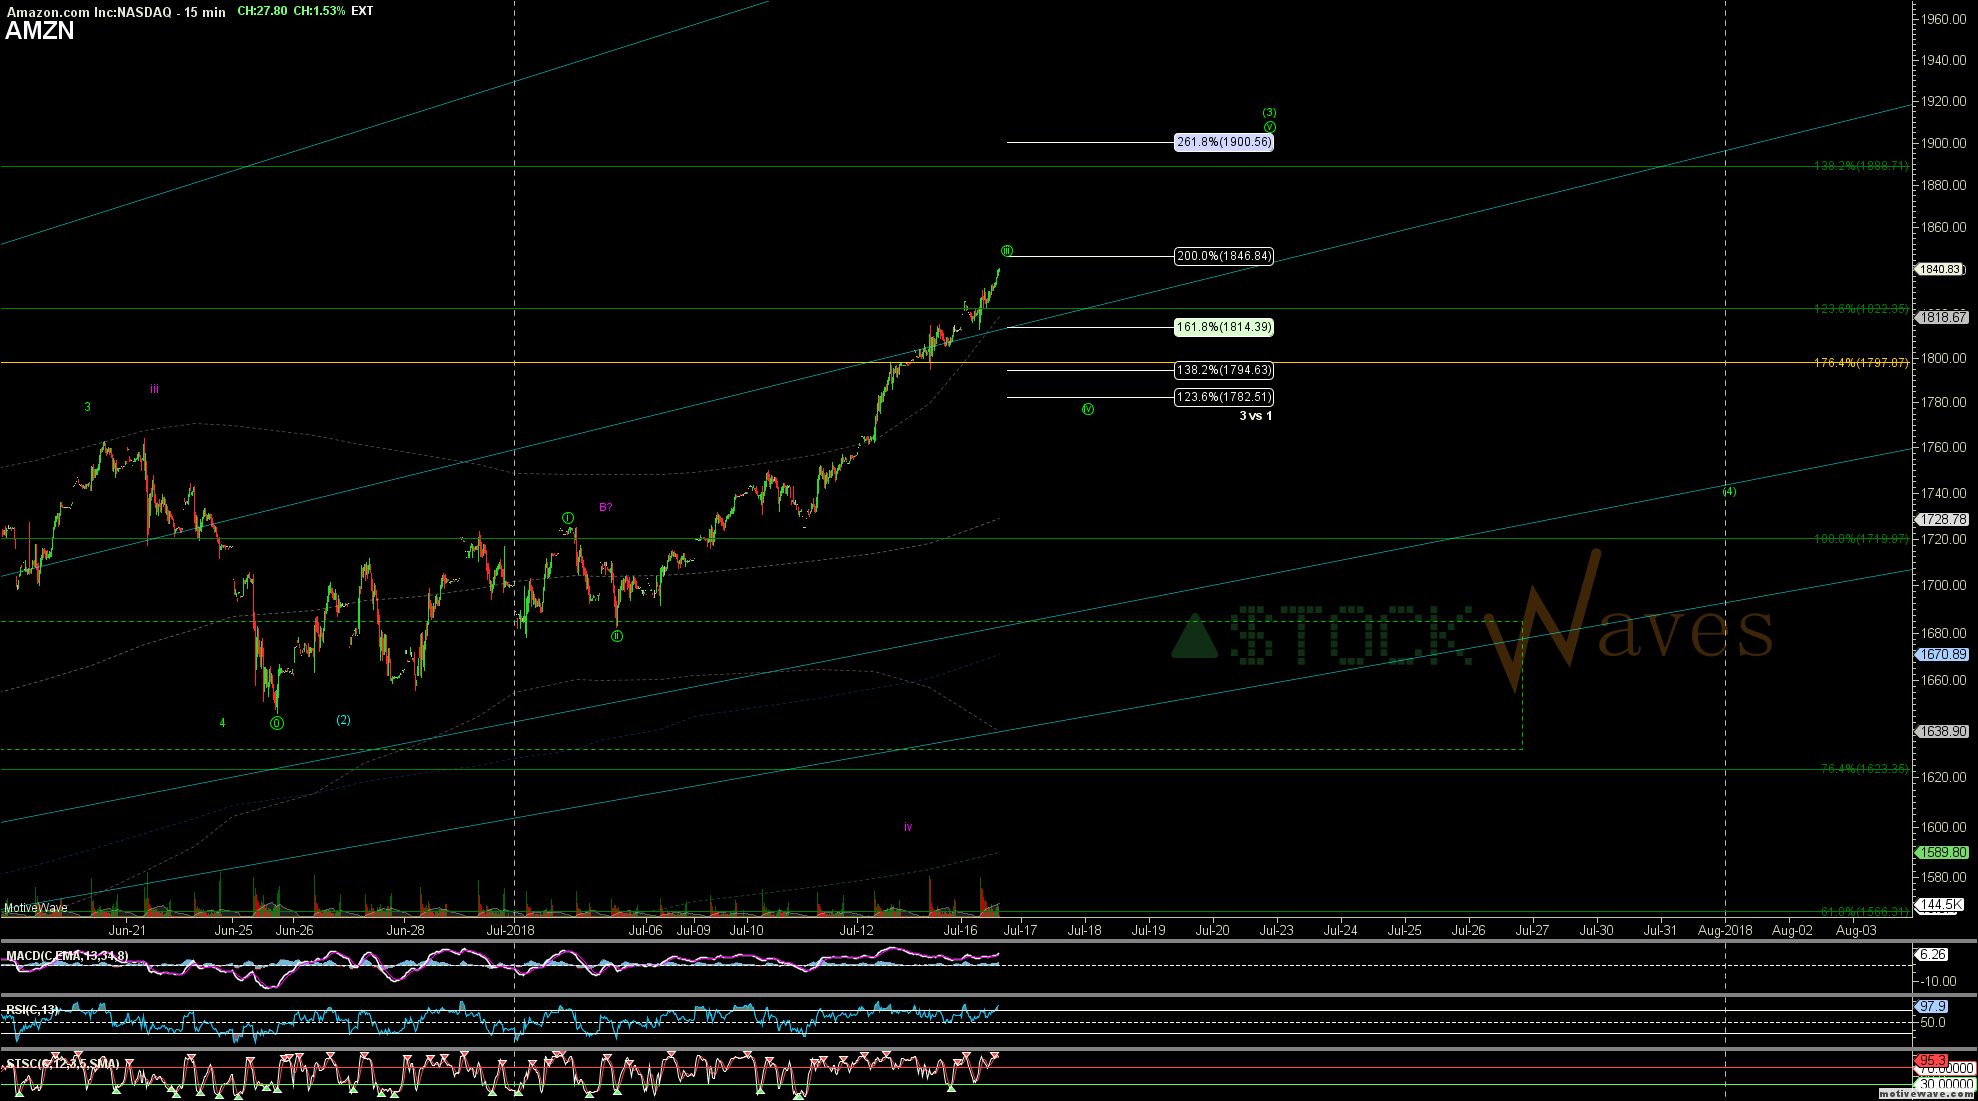Viewport: 1978px width, 1101px height.
Task: Click the Jul-20 date on time axis
Action: (x=1212, y=930)
